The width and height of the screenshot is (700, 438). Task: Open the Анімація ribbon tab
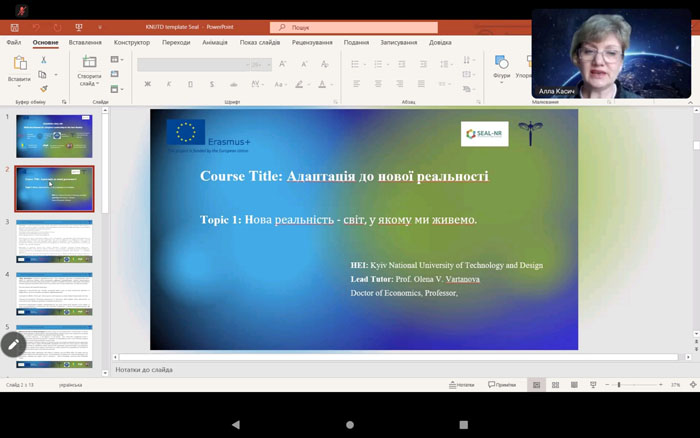[214, 43]
